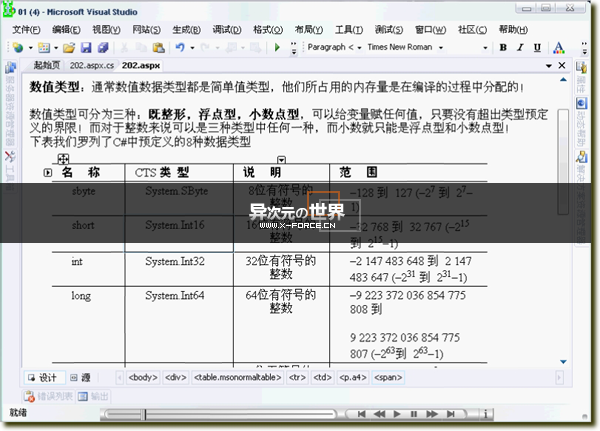Open the 编辑(E) menu
The image size is (600, 431).
click(66, 29)
